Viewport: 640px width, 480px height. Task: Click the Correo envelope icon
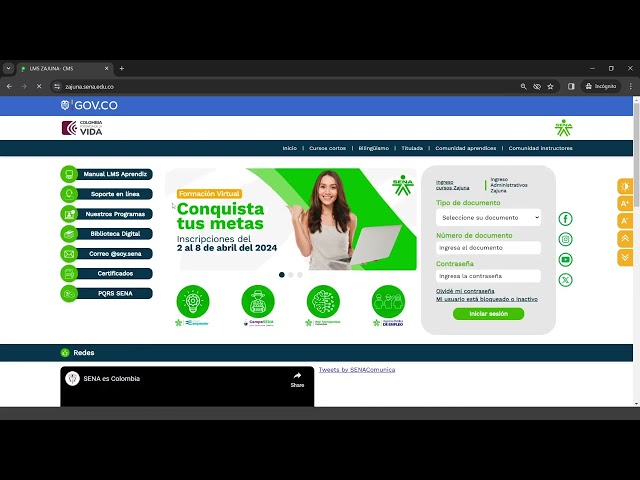[69, 253]
